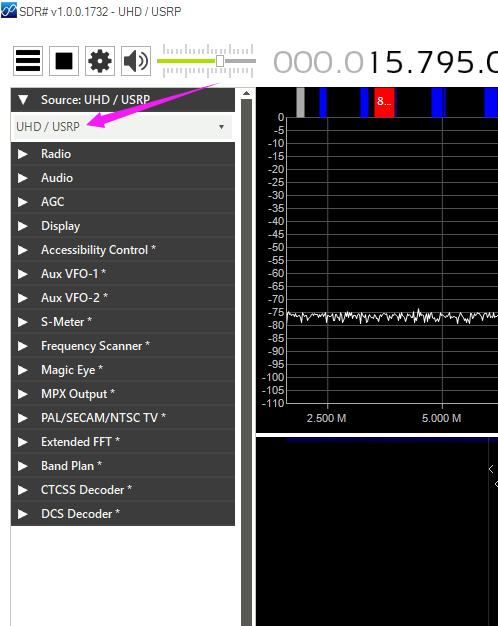The width and height of the screenshot is (498, 626).
Task: Click the 5.000 M frequency axis label
Action: (x=441, y=418)
